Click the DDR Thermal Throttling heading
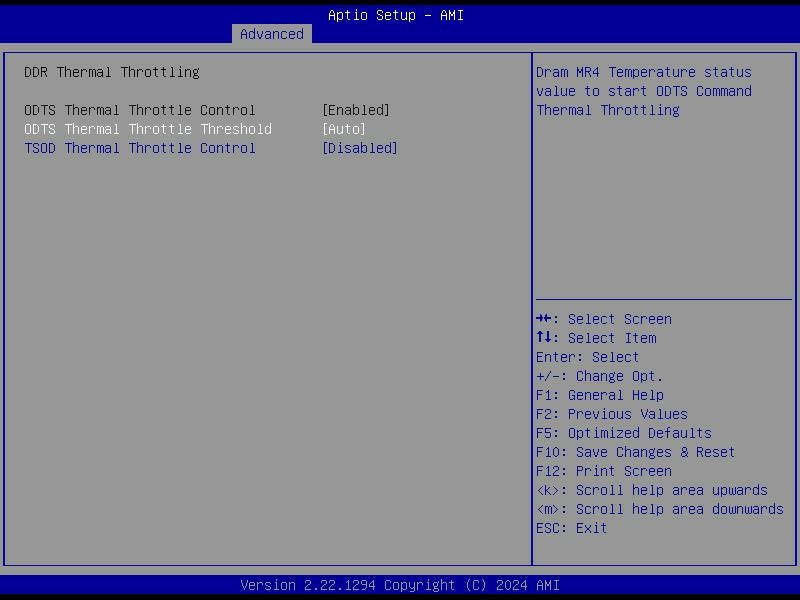800x600 pixels. pos(112,72)
